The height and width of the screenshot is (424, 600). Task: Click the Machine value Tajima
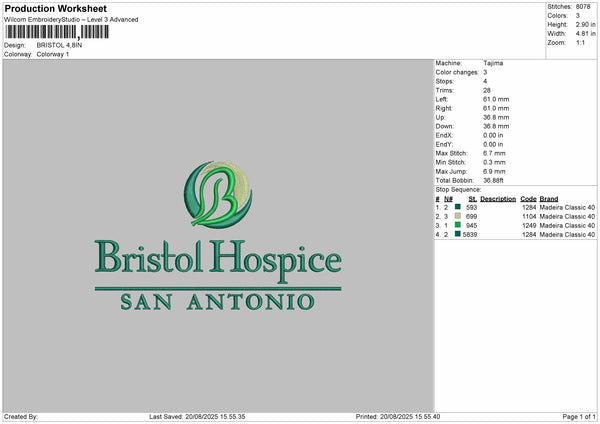point(493,63)
